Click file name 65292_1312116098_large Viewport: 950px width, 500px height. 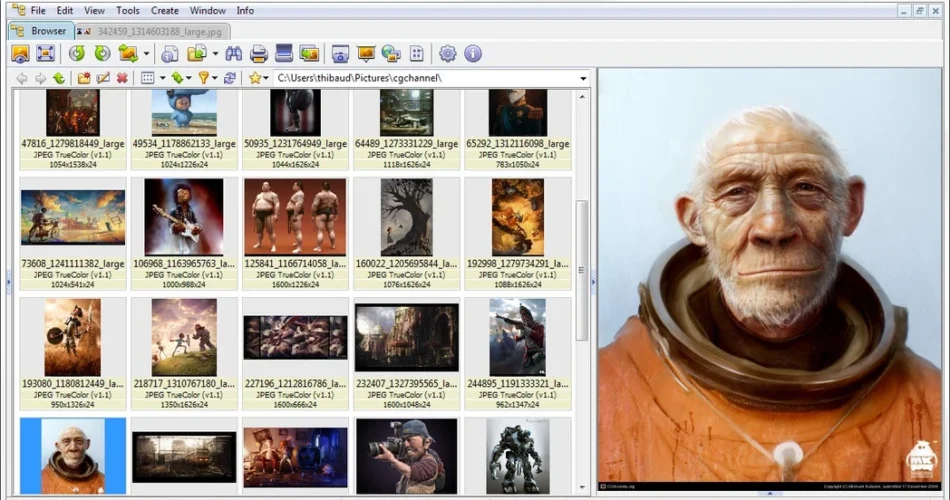coord(518,144)
